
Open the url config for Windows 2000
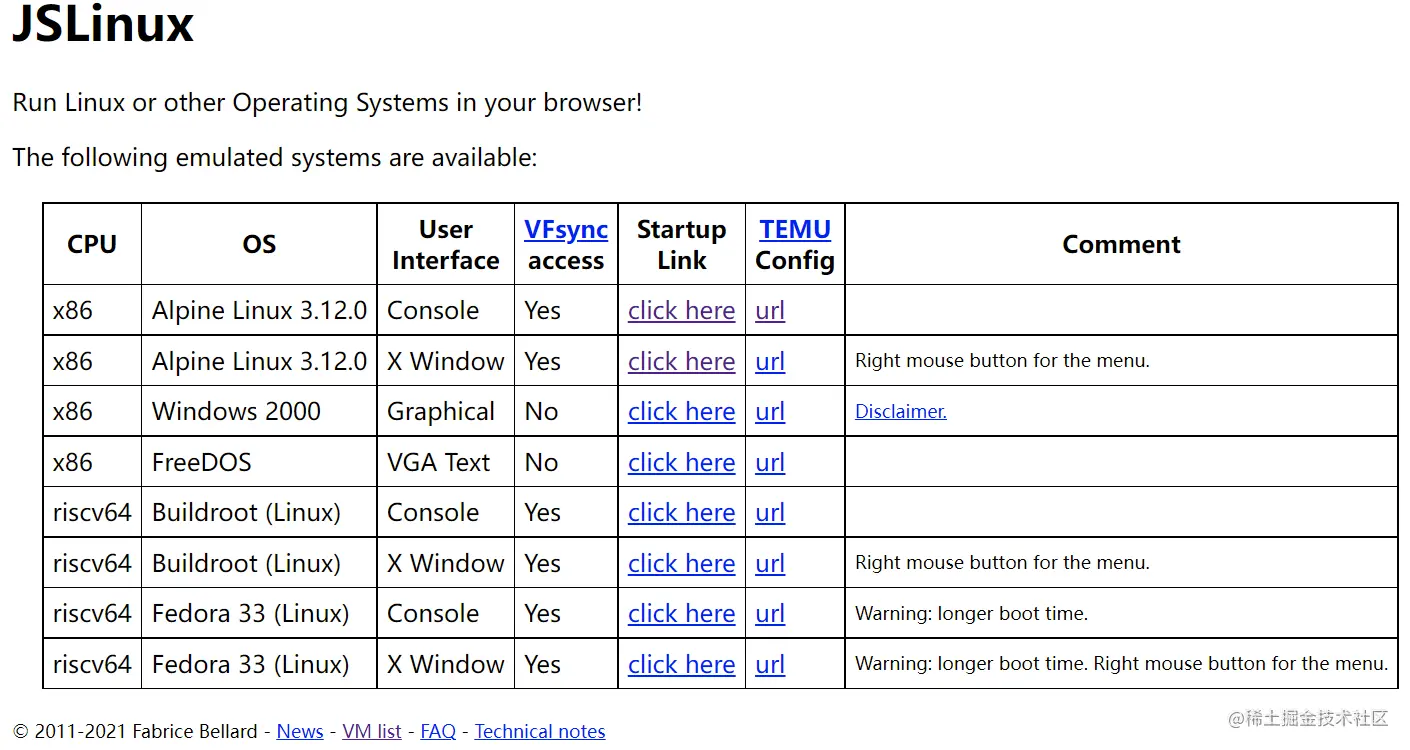[769, 411]
